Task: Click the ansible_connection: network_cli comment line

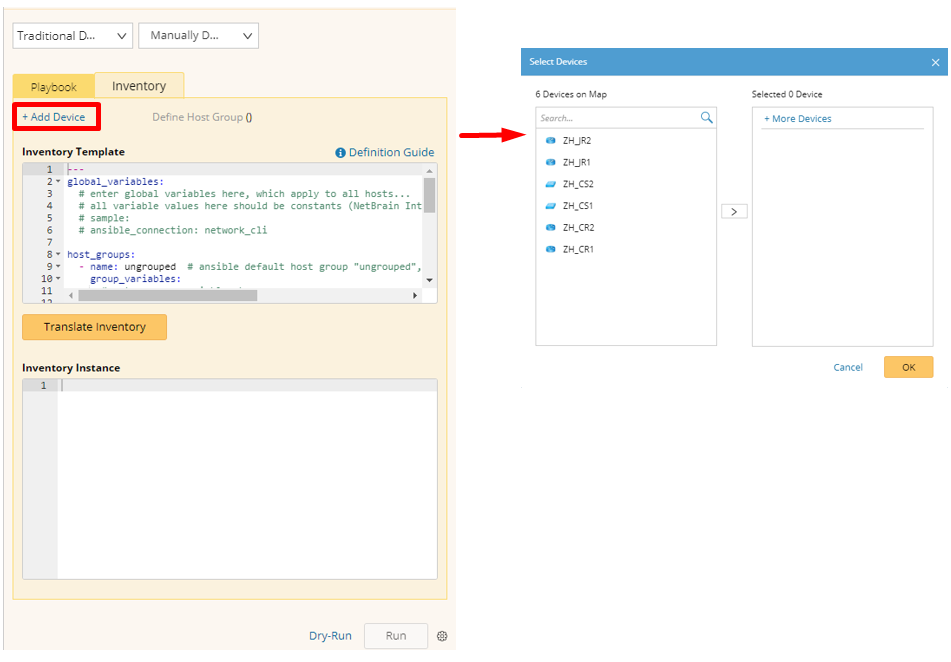Action: [x=173, y=230]
